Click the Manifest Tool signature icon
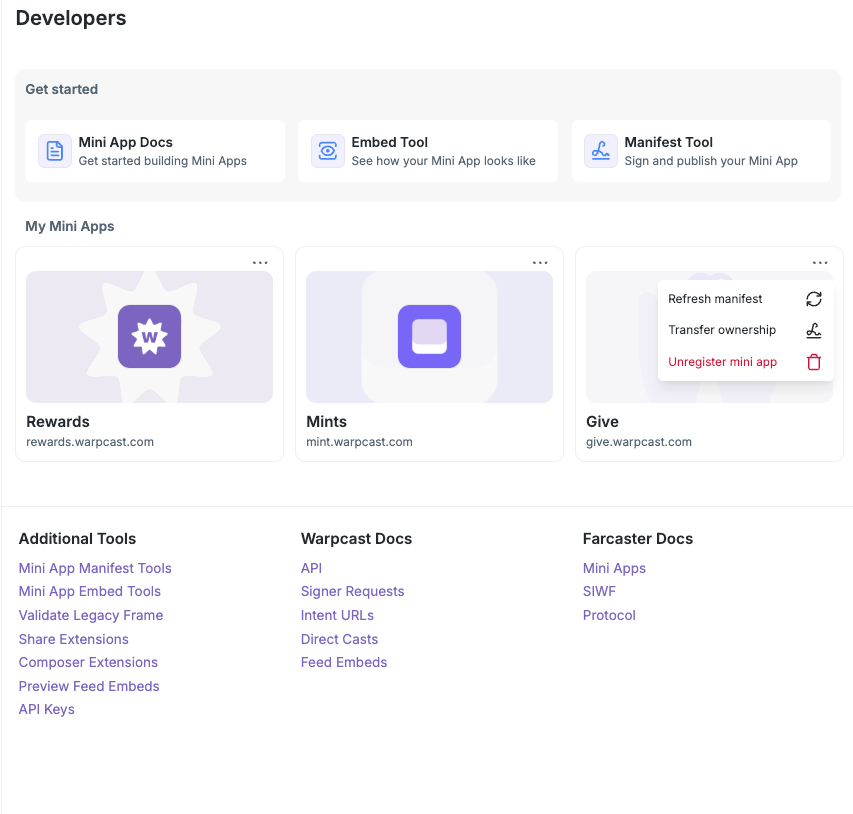Image resolution: width=853 pixels, height=814 pixels. tap(601, 151)
